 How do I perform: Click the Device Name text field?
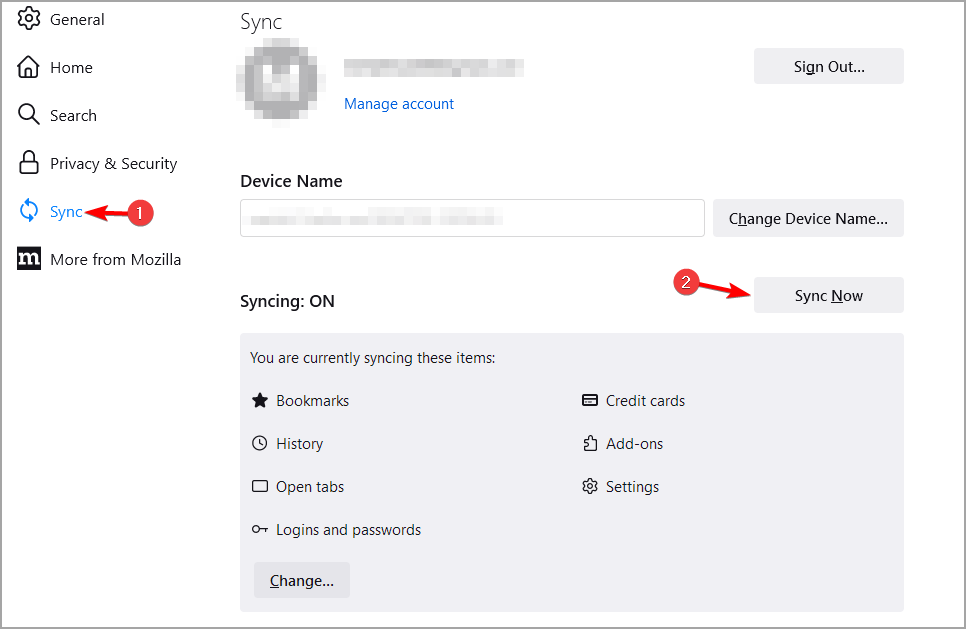[472, 217]
